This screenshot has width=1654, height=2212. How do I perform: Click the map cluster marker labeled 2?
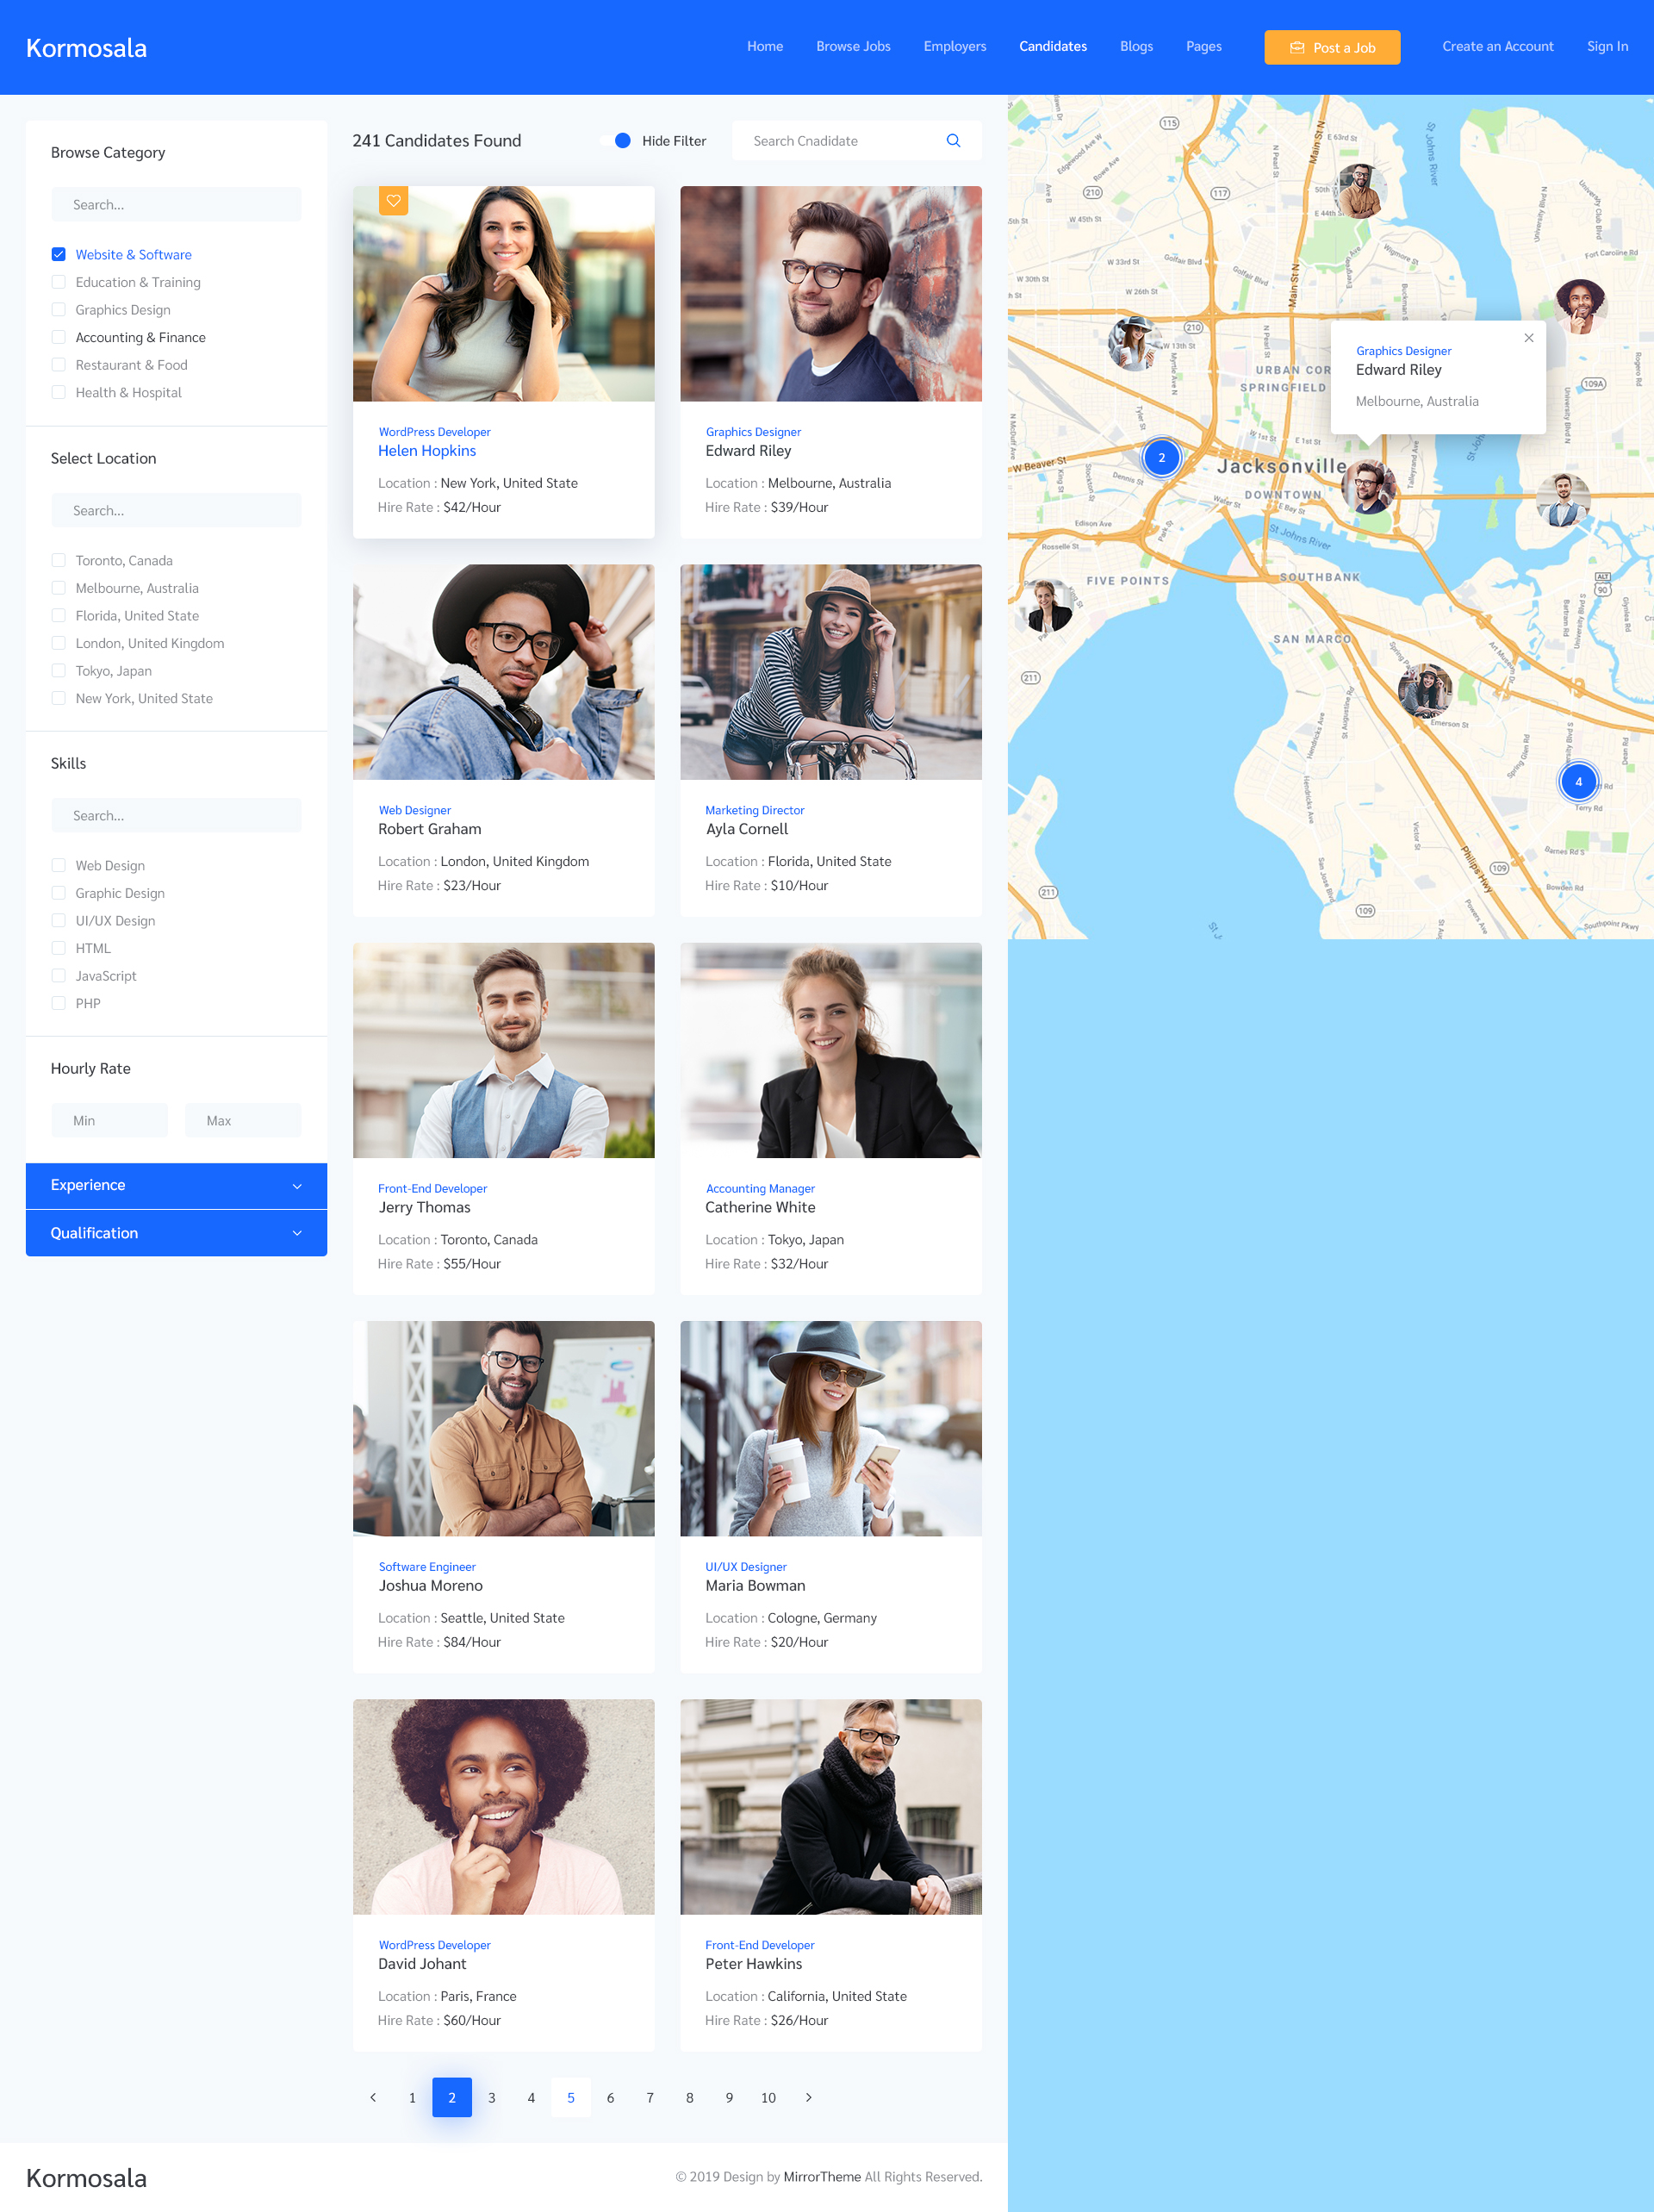click(x=1161, y=458)
